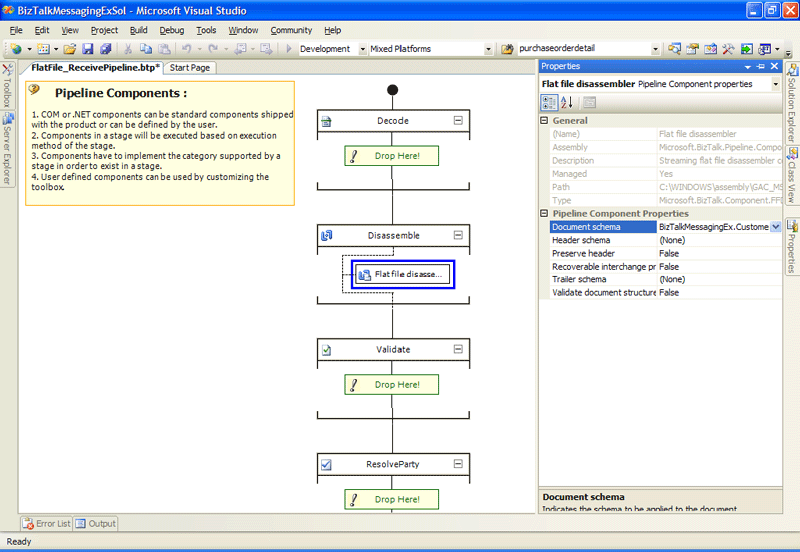Click the Validate stage icon
Image resolution: width=800 pixels, height=552 pixels.
tap(327, 350)
